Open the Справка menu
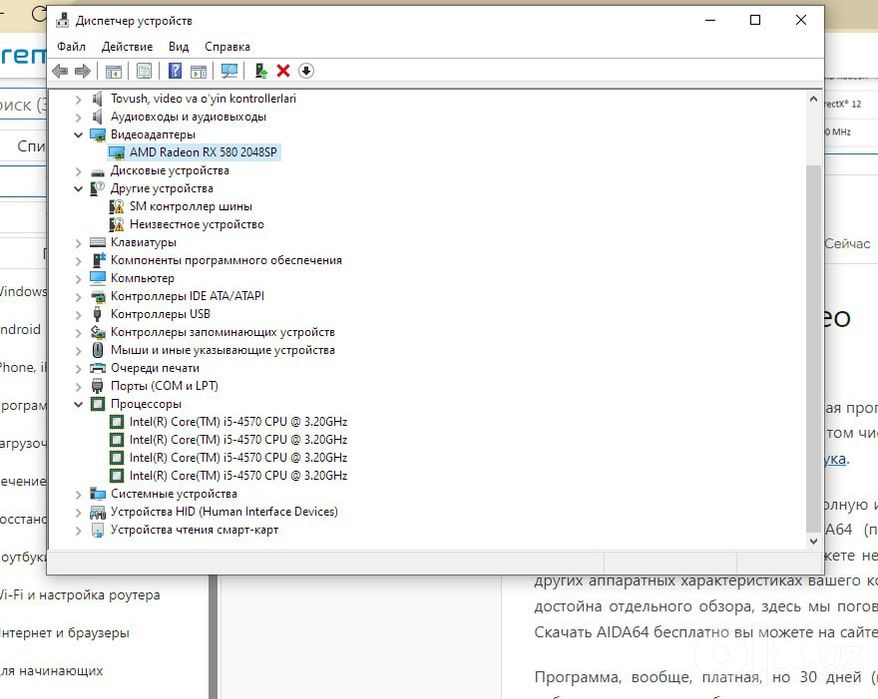The height and width of the screenshot is (699, 878). point(227,46)
